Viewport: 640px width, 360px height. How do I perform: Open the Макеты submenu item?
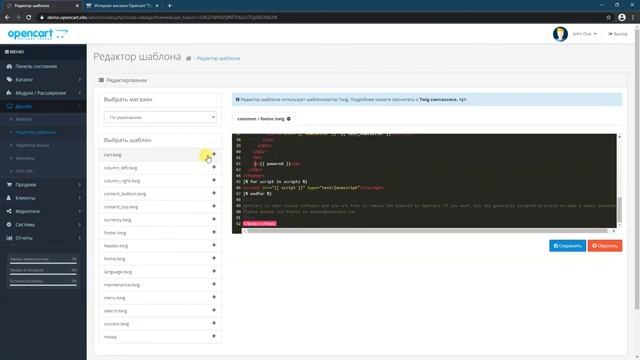click(x=24, y=119)
